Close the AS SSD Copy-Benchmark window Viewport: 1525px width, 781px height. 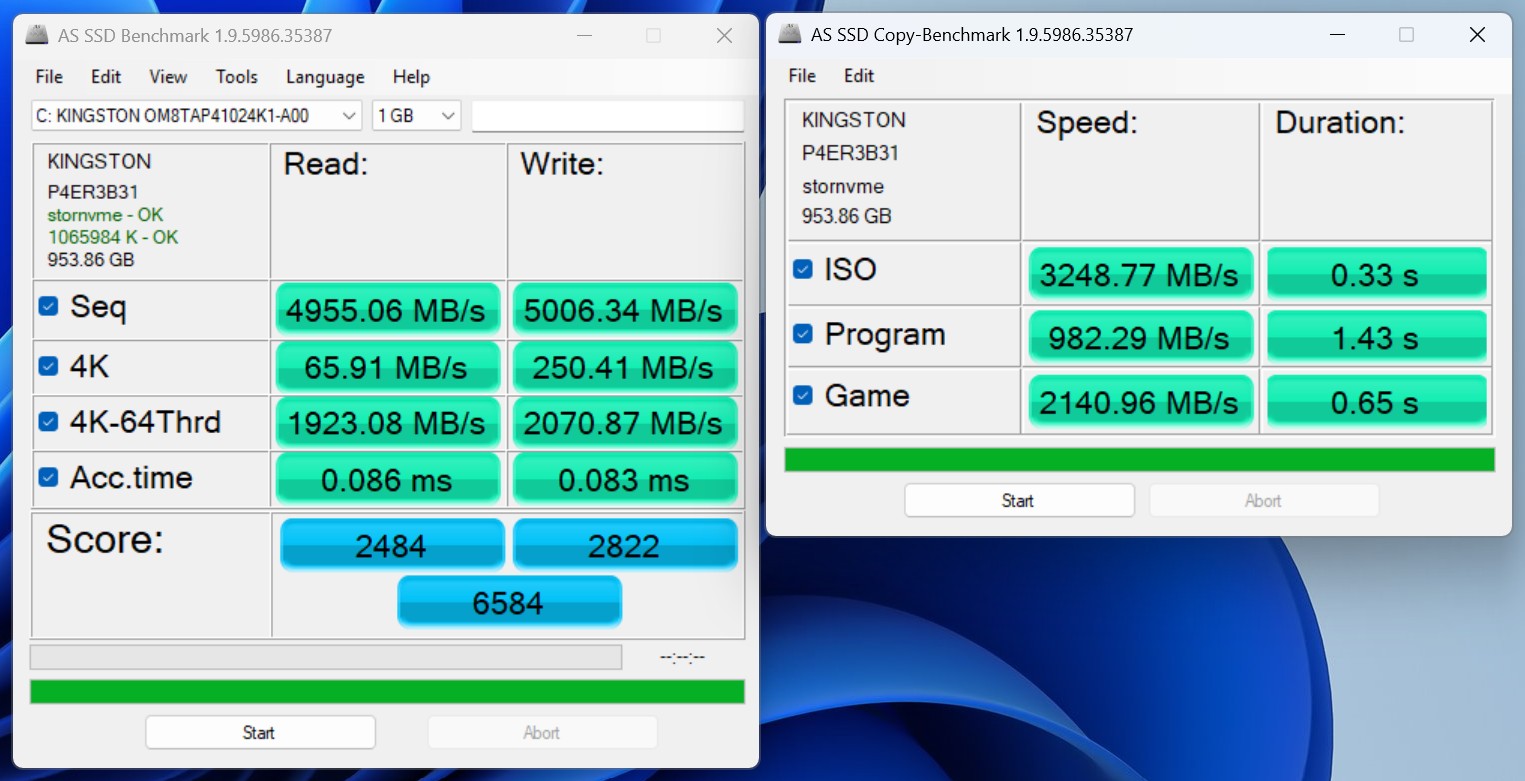click(1476, 34)
